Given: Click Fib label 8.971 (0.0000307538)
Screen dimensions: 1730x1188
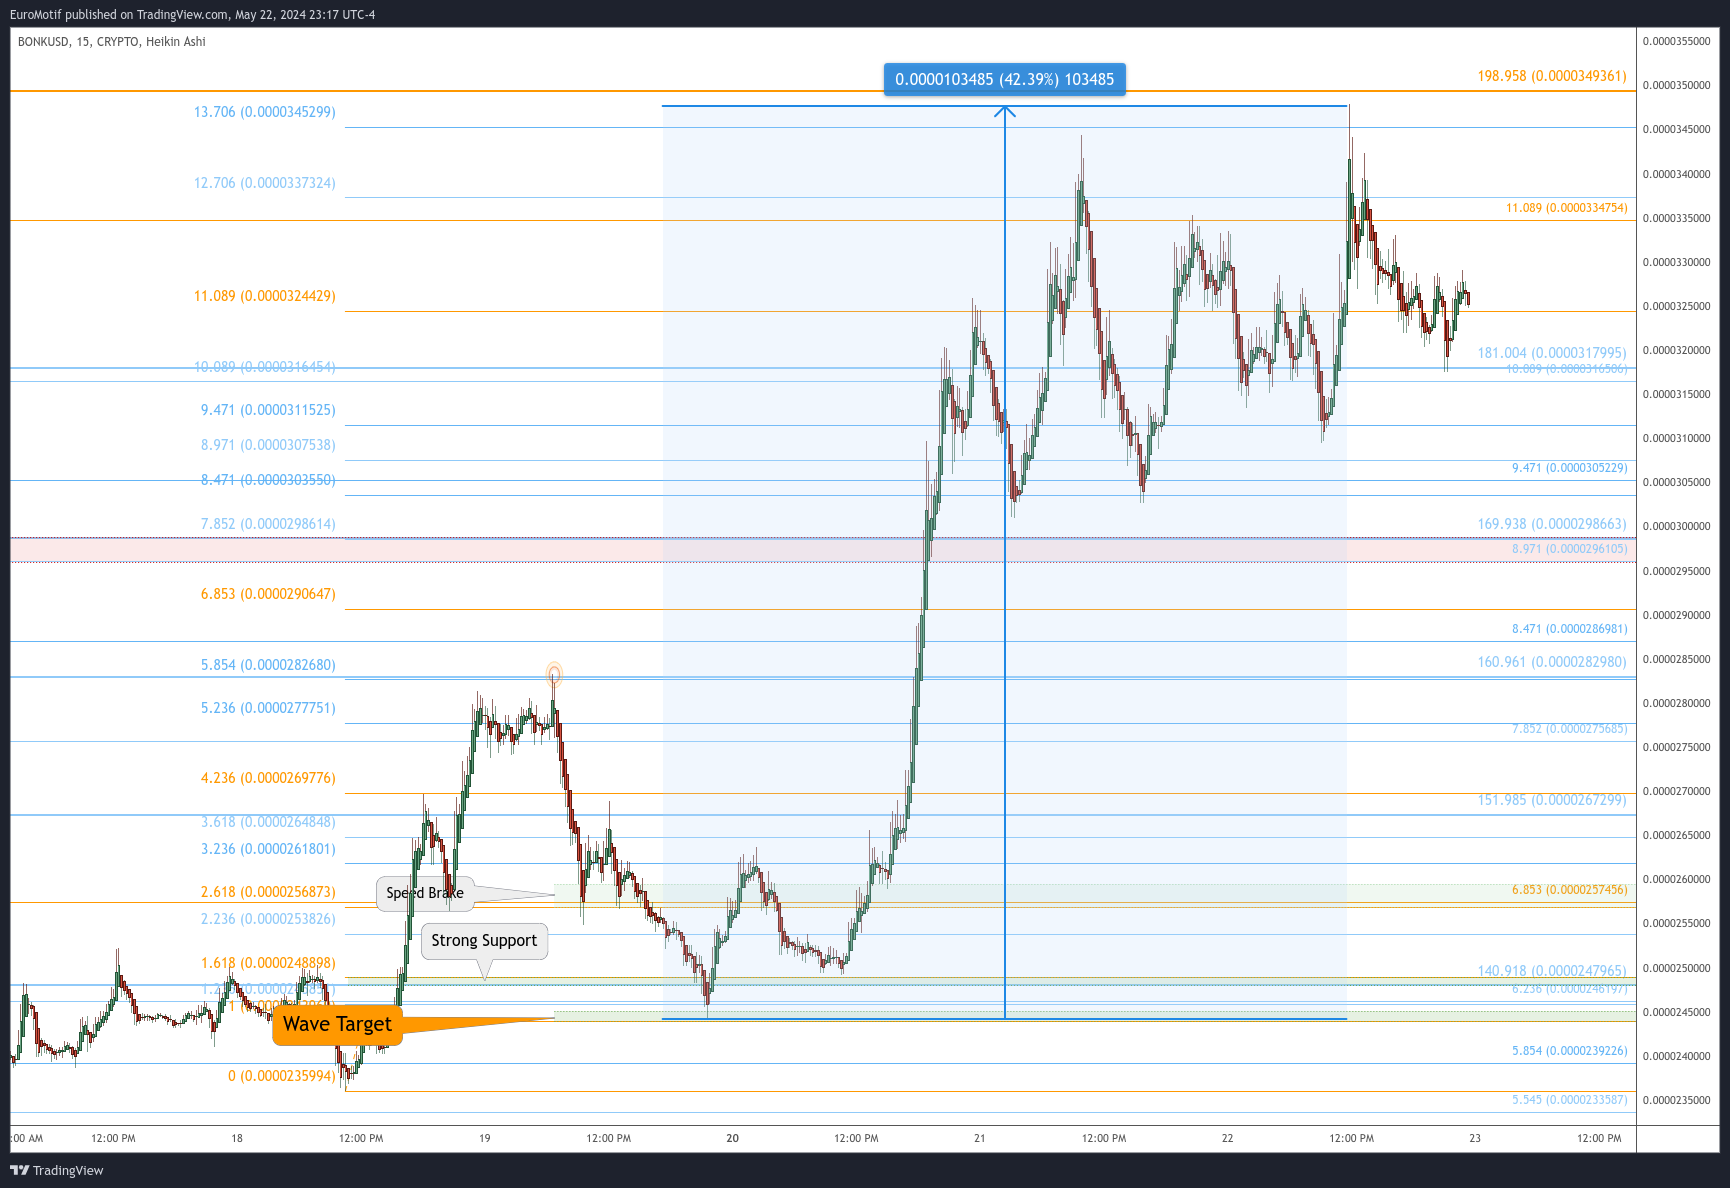Looking at the screenshot, I should tap(268, 445).
